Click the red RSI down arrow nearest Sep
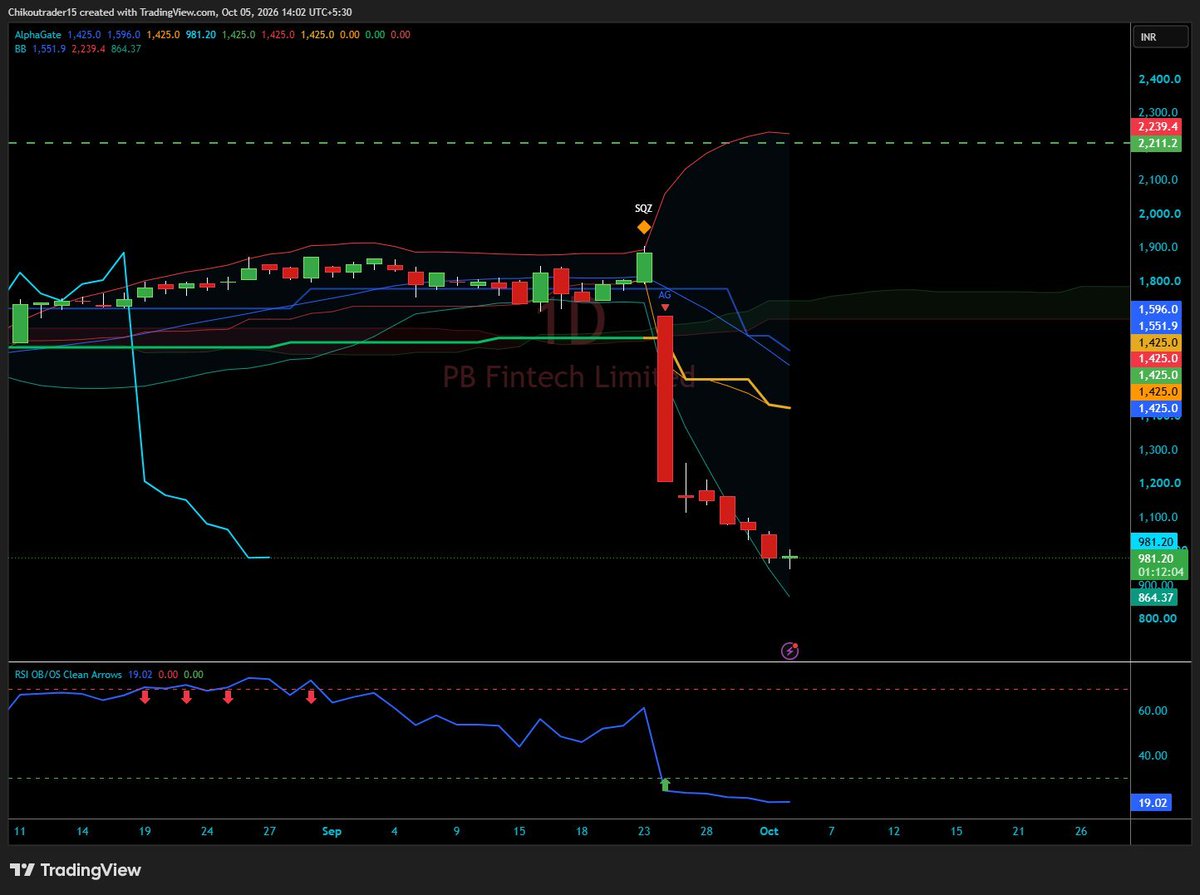The width and height of the screenshot is (1200, 895). click(x=311, y=696)
